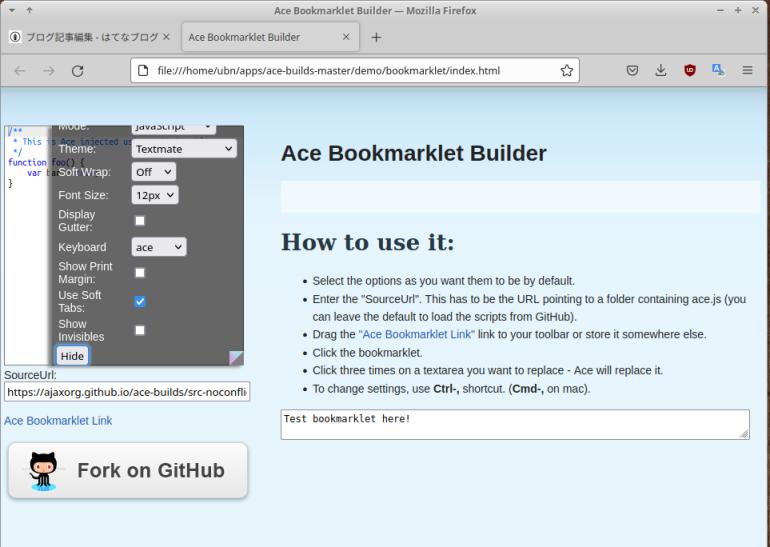Click the SourceUrl label

[x=30, y=375]
